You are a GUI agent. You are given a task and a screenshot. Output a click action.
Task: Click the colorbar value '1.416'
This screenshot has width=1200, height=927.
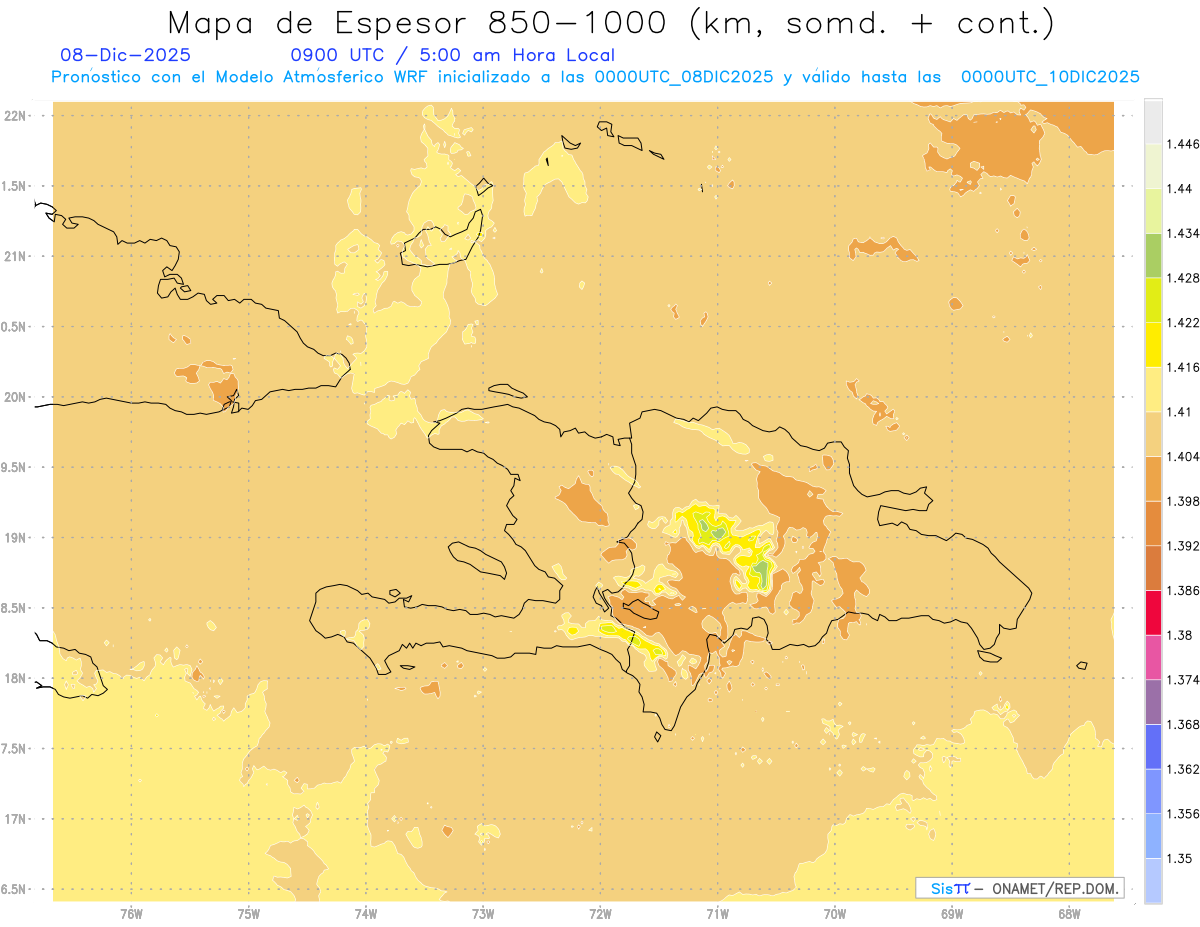1182,367
